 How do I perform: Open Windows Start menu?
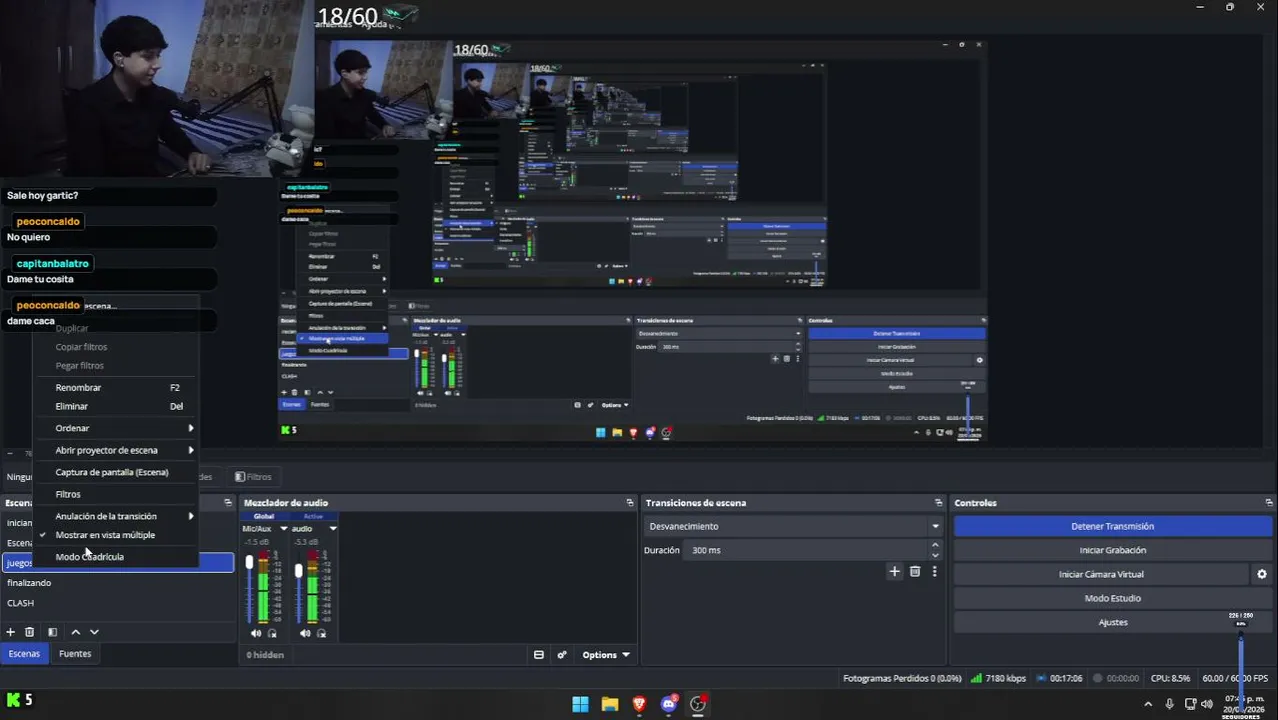(580, 704)
